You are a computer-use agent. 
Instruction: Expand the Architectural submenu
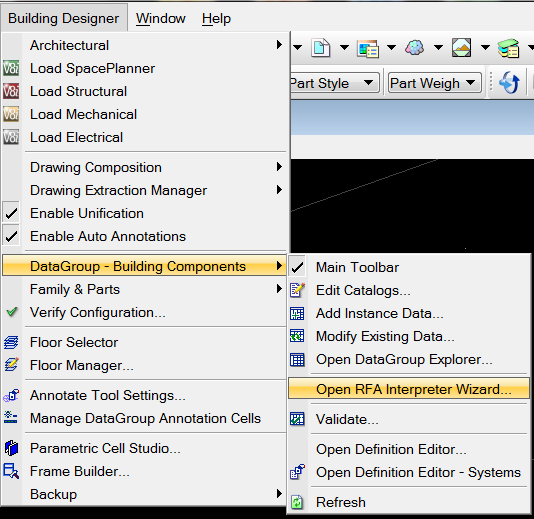click(x=144, y=45)
